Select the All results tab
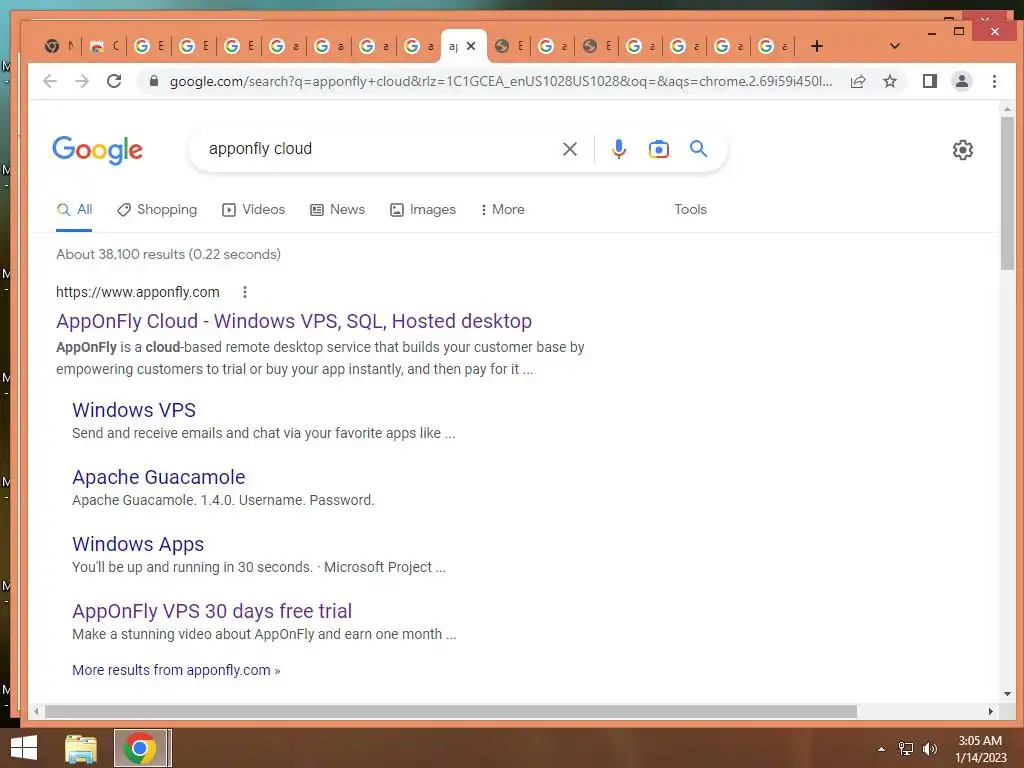This screenshot has width=1024, height=768. tap(74, 210)
